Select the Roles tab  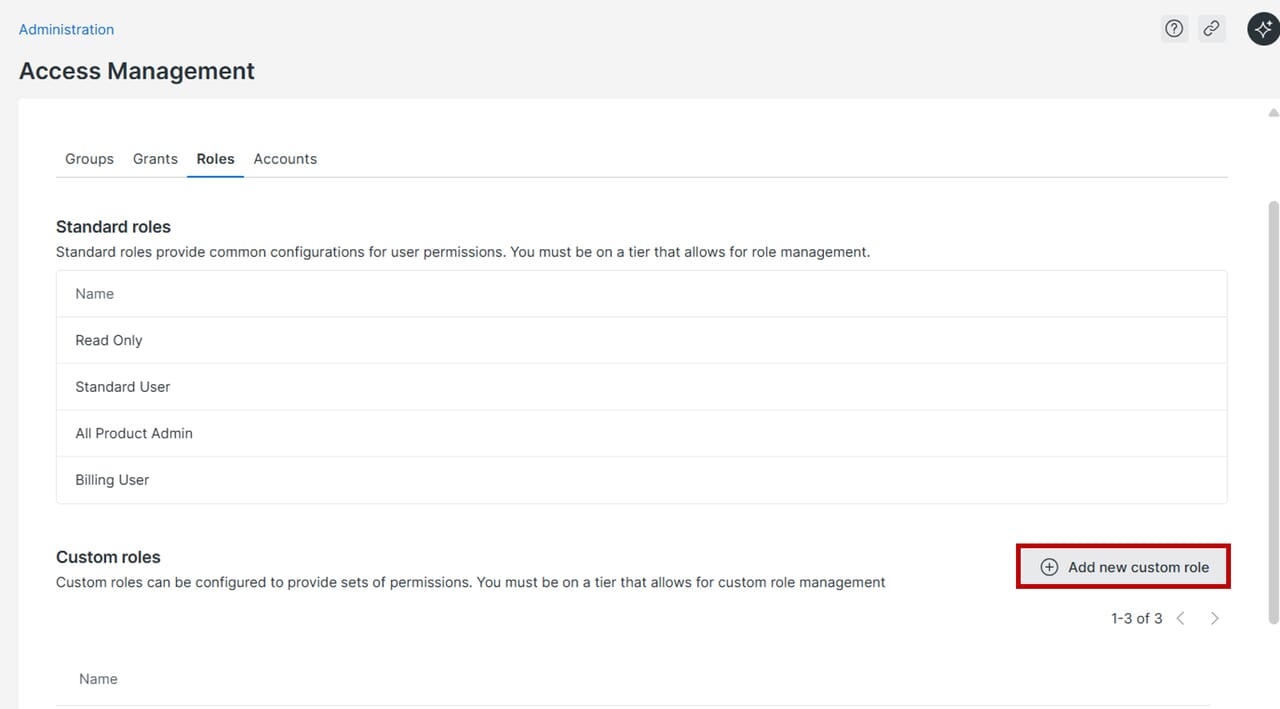coord(215,159)
